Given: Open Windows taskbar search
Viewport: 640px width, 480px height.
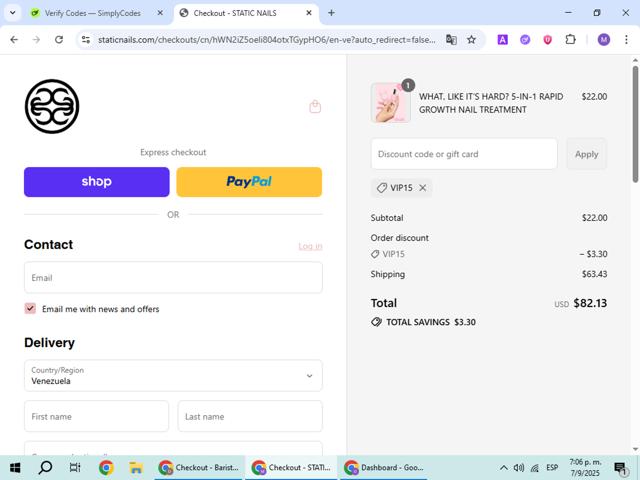Looking at the screenshot, I should pos(45,468).
